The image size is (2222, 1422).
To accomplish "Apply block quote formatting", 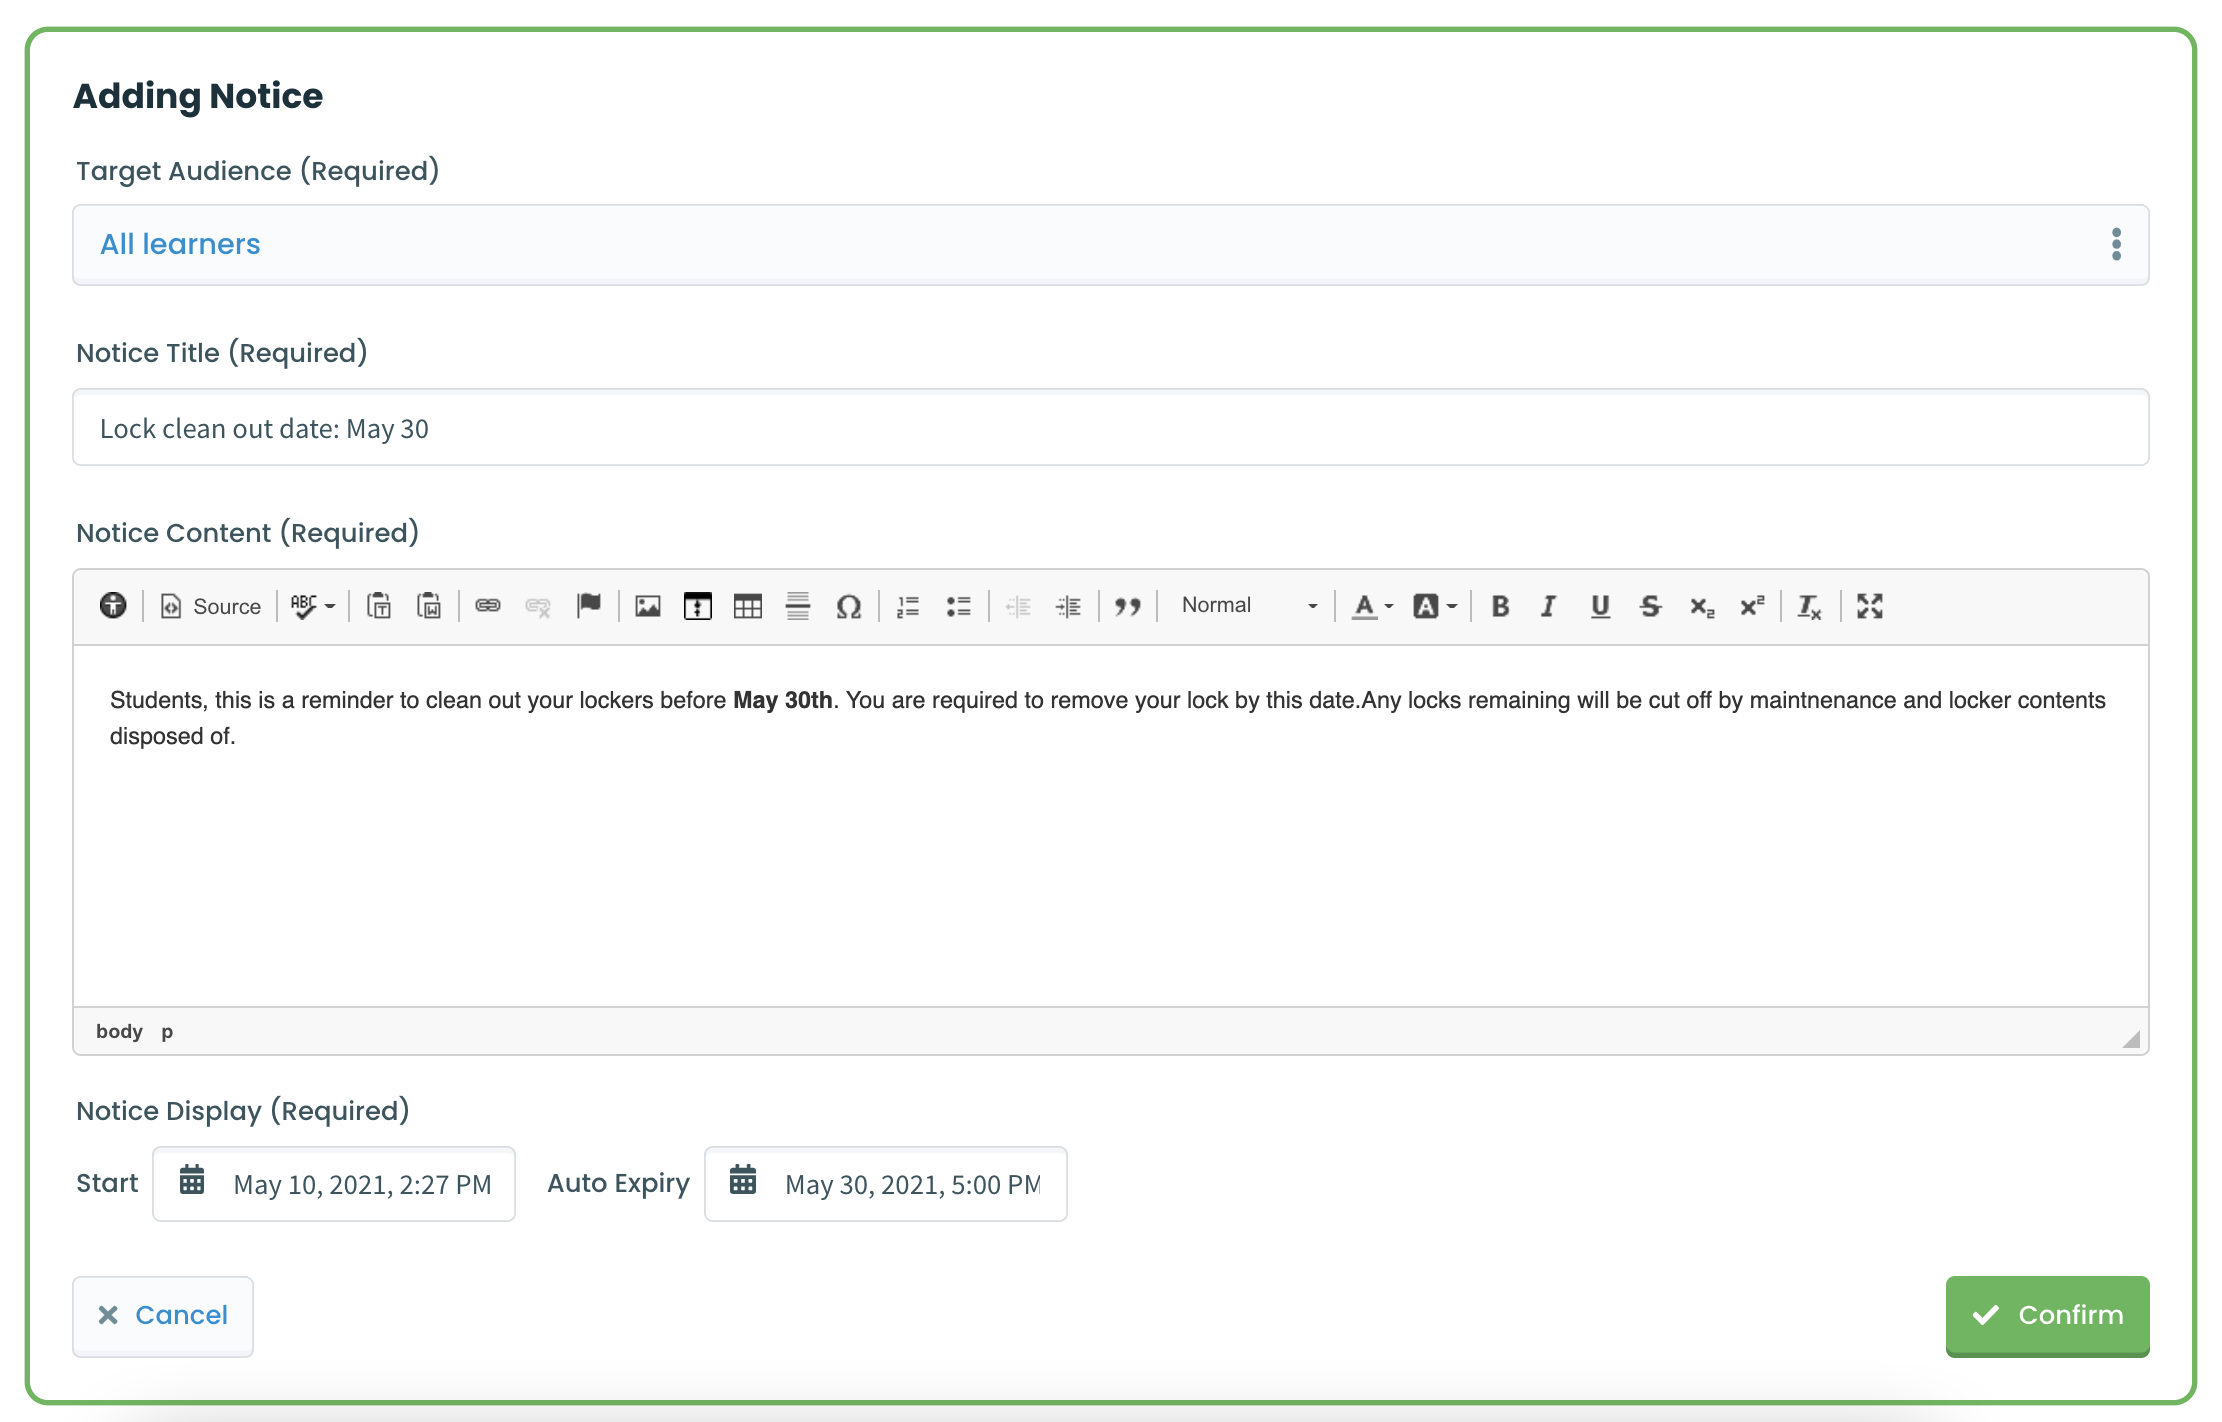I will 1128,606.
